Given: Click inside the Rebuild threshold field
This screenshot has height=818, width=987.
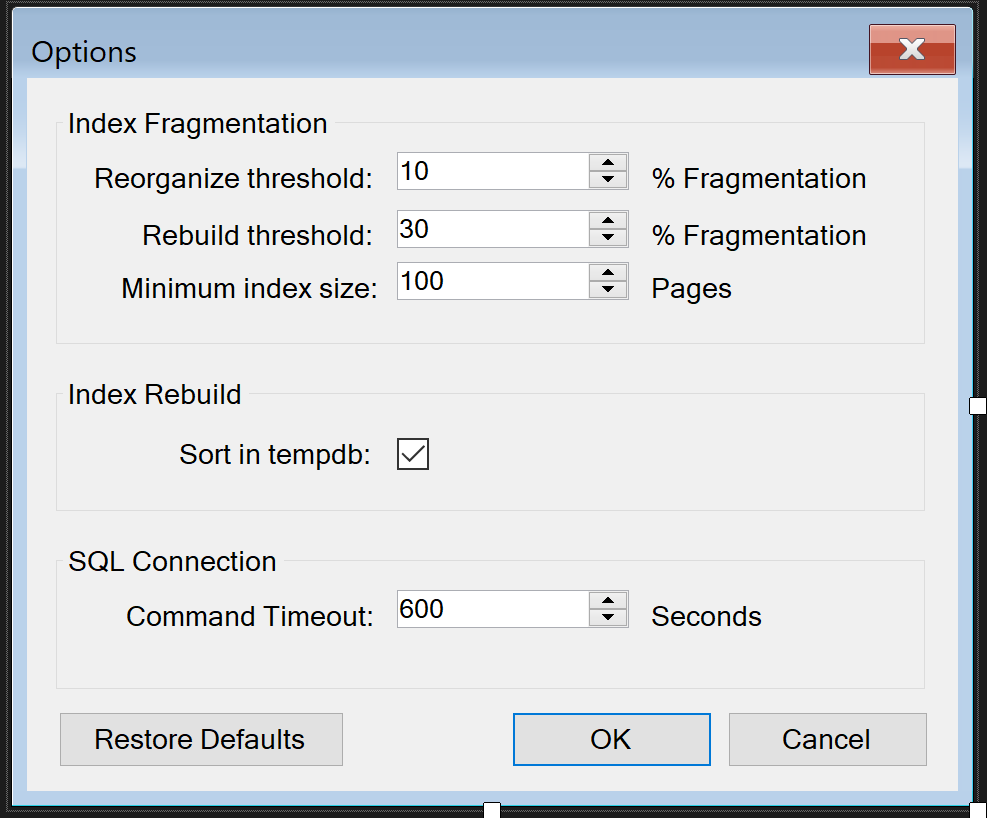Looking at the screenshot, I should click(494, 229).
